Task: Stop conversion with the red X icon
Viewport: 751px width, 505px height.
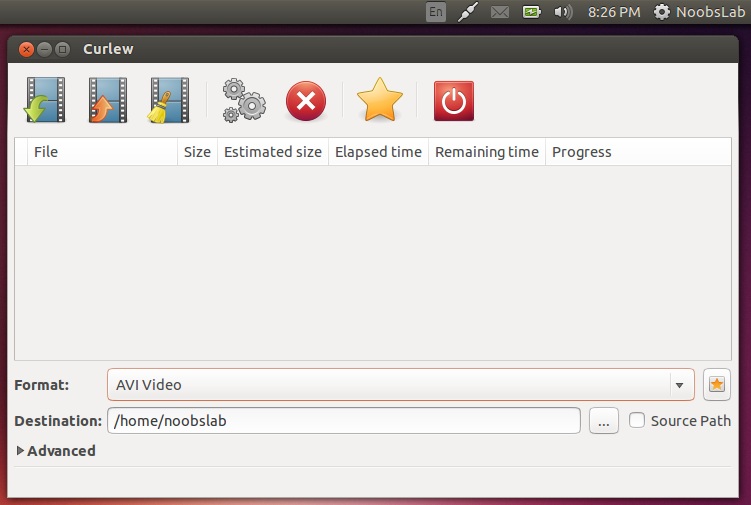Action: click(x=306, y=101)
